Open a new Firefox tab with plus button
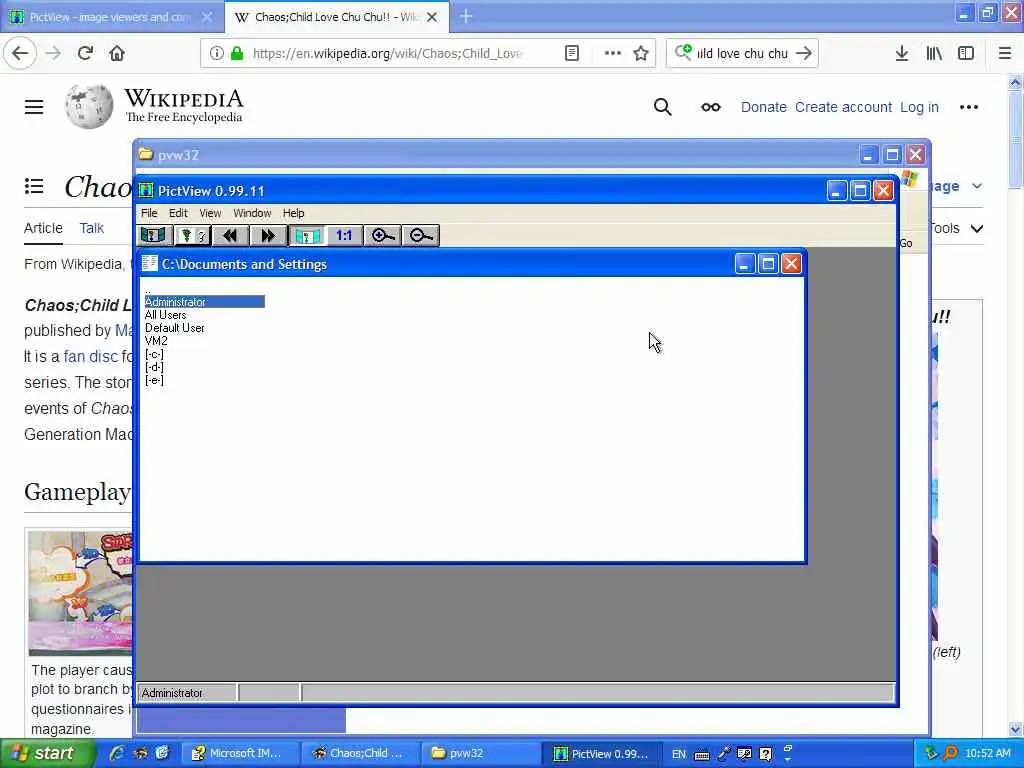 (466, 16)
